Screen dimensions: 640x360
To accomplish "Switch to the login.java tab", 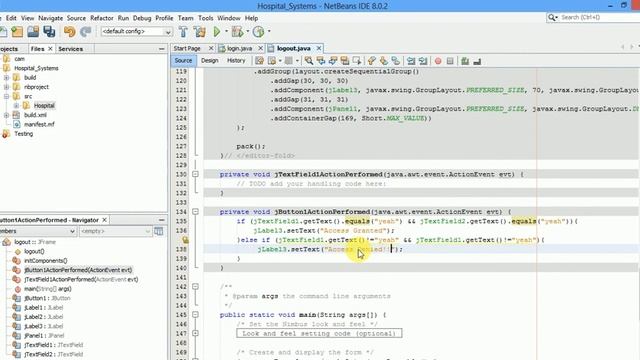I will pyautogui.click(x=239, y=48).
